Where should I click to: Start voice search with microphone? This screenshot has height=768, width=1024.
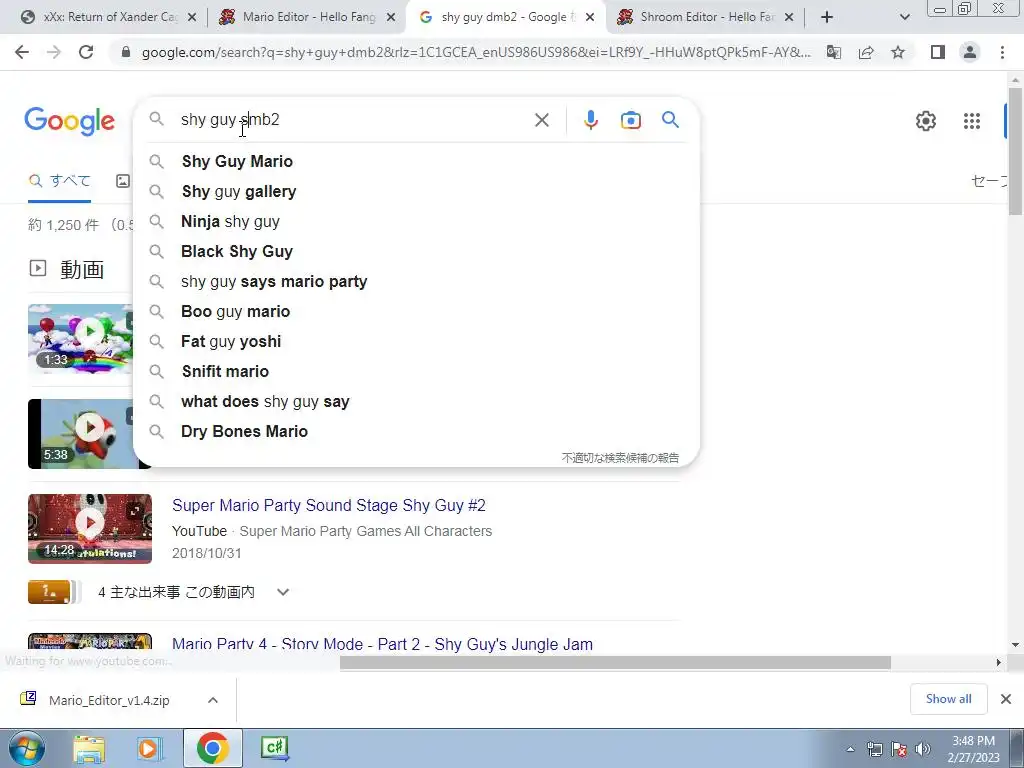click(x=590, y=120)
